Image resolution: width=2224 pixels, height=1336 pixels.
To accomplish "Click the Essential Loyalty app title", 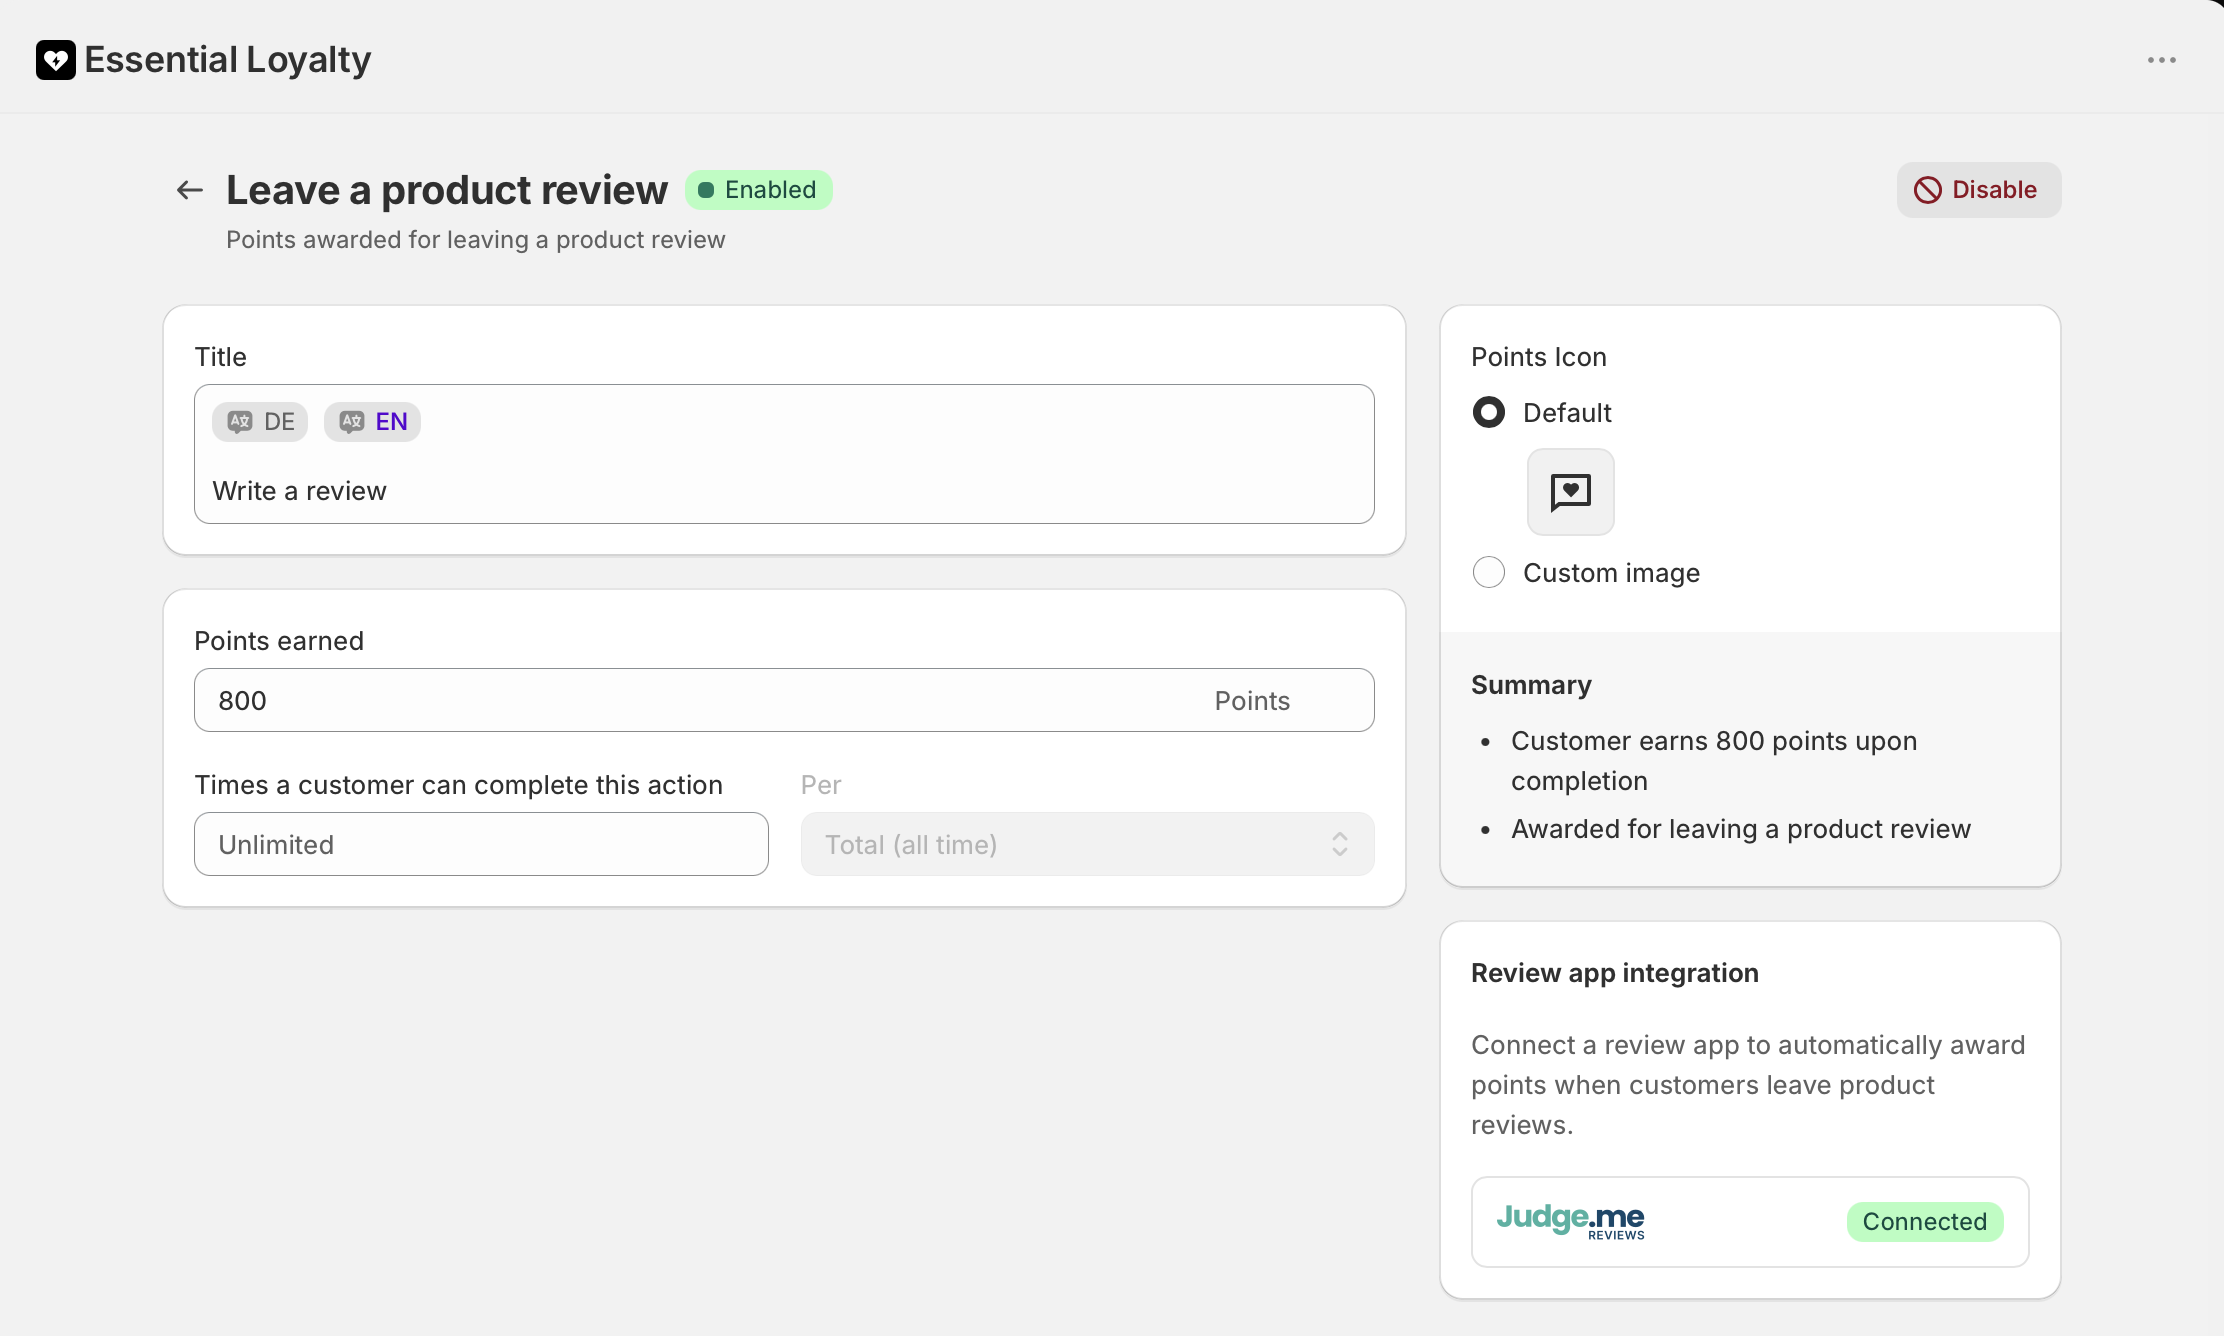I will click(228, 60).
